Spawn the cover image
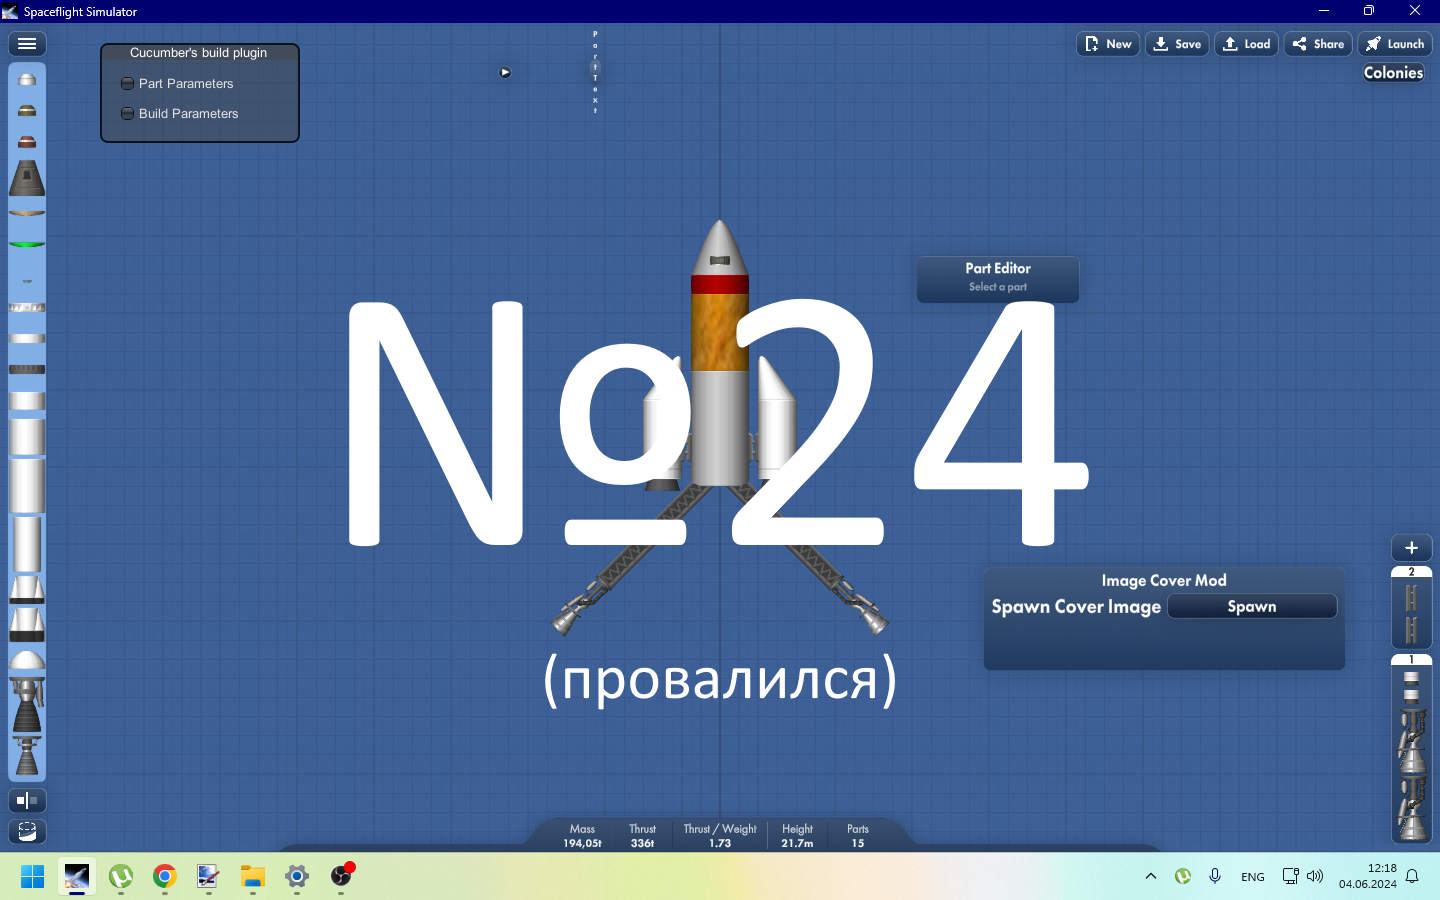 [1252, 606]
